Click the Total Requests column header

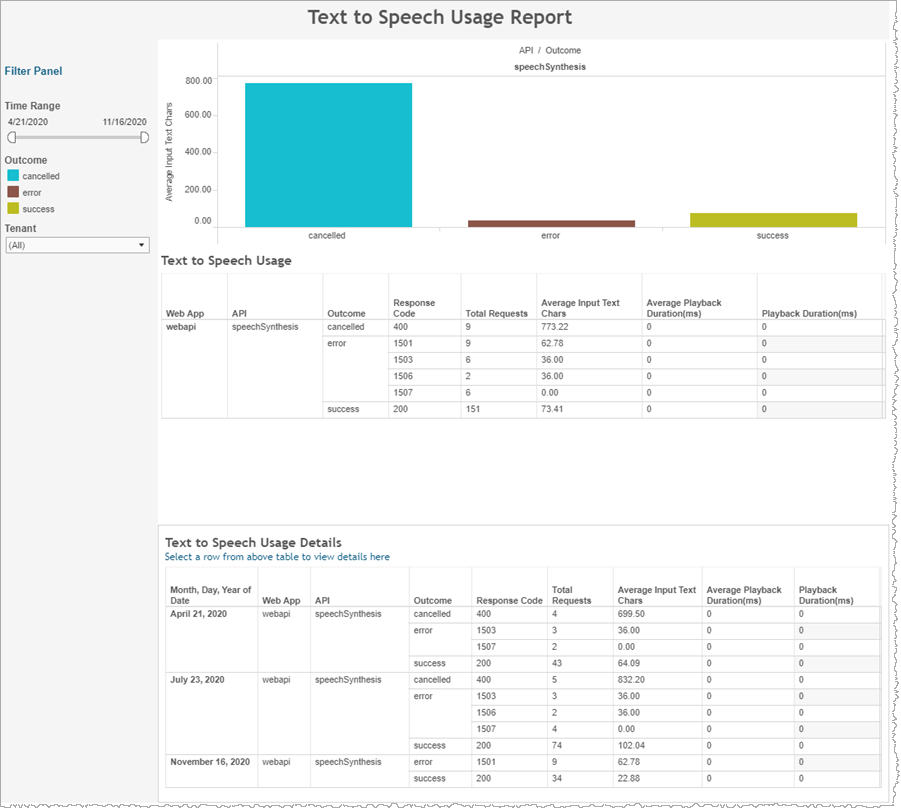coord(496,313)
